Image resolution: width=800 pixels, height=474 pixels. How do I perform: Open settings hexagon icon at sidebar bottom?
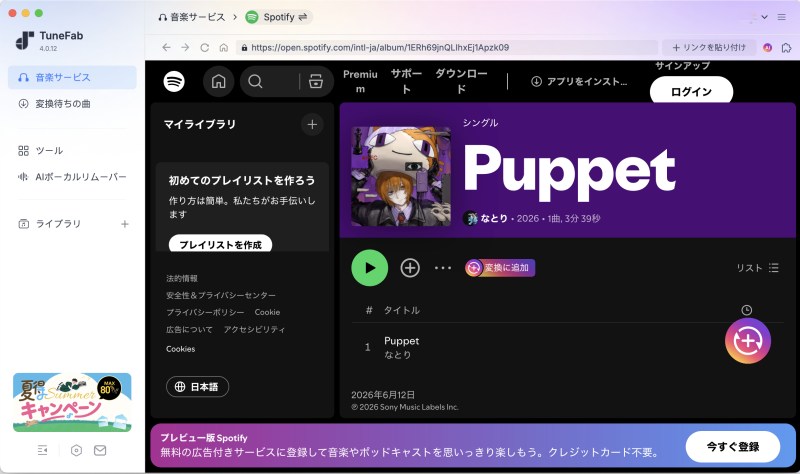point(76,450)
